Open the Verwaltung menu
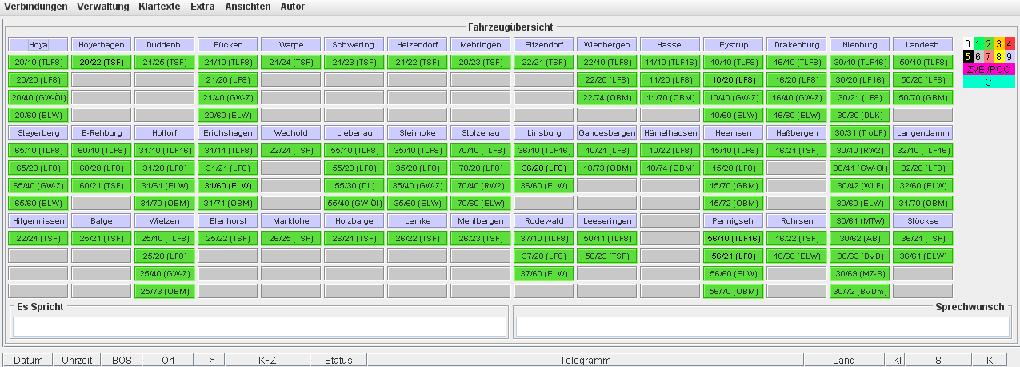The image size is (1020, 367). click(102, 7)
